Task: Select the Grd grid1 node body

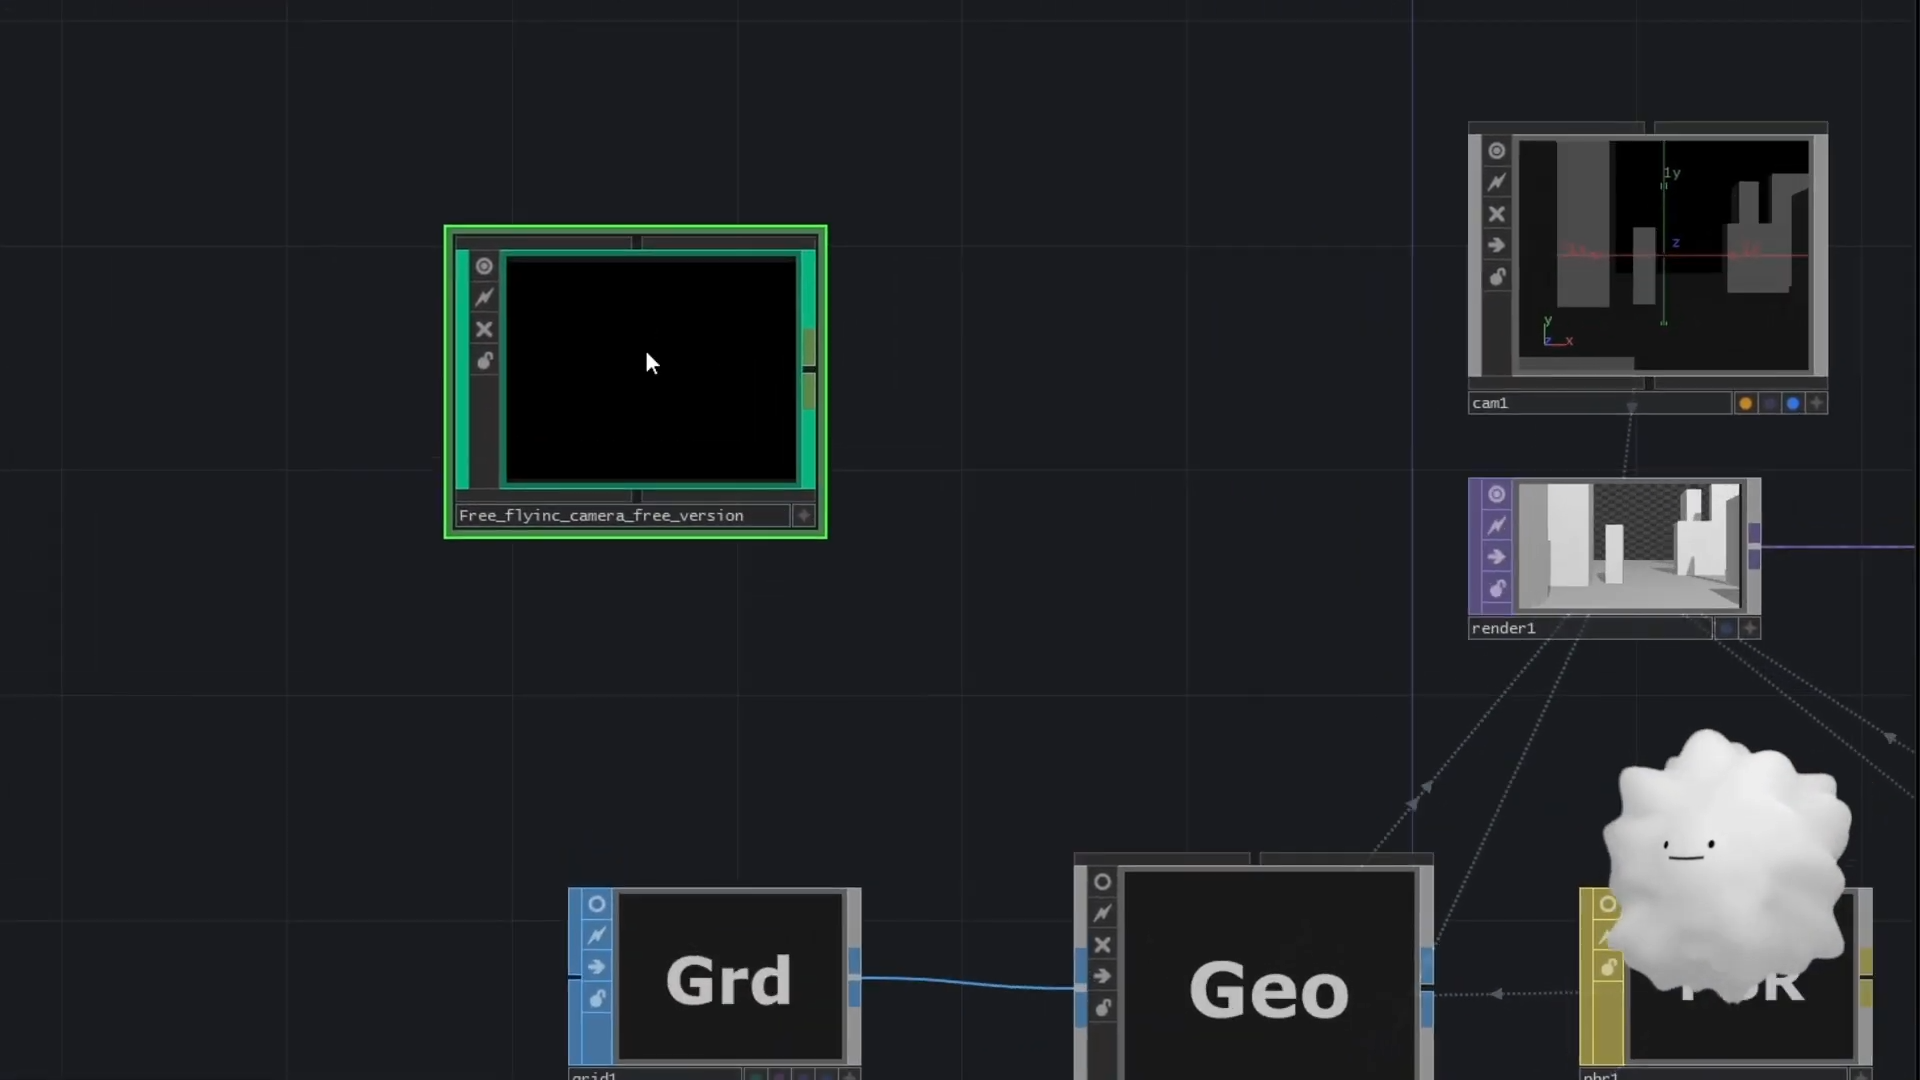Action: (x=730, y=978)
